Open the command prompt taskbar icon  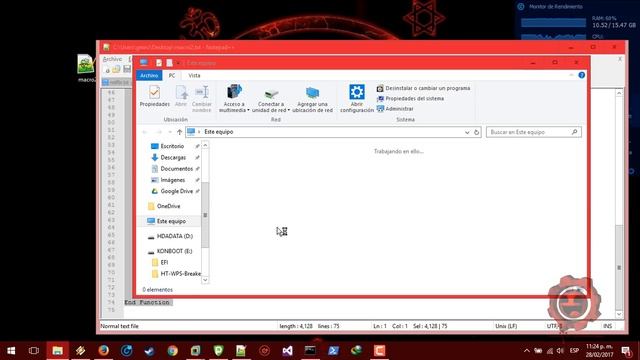310,351
